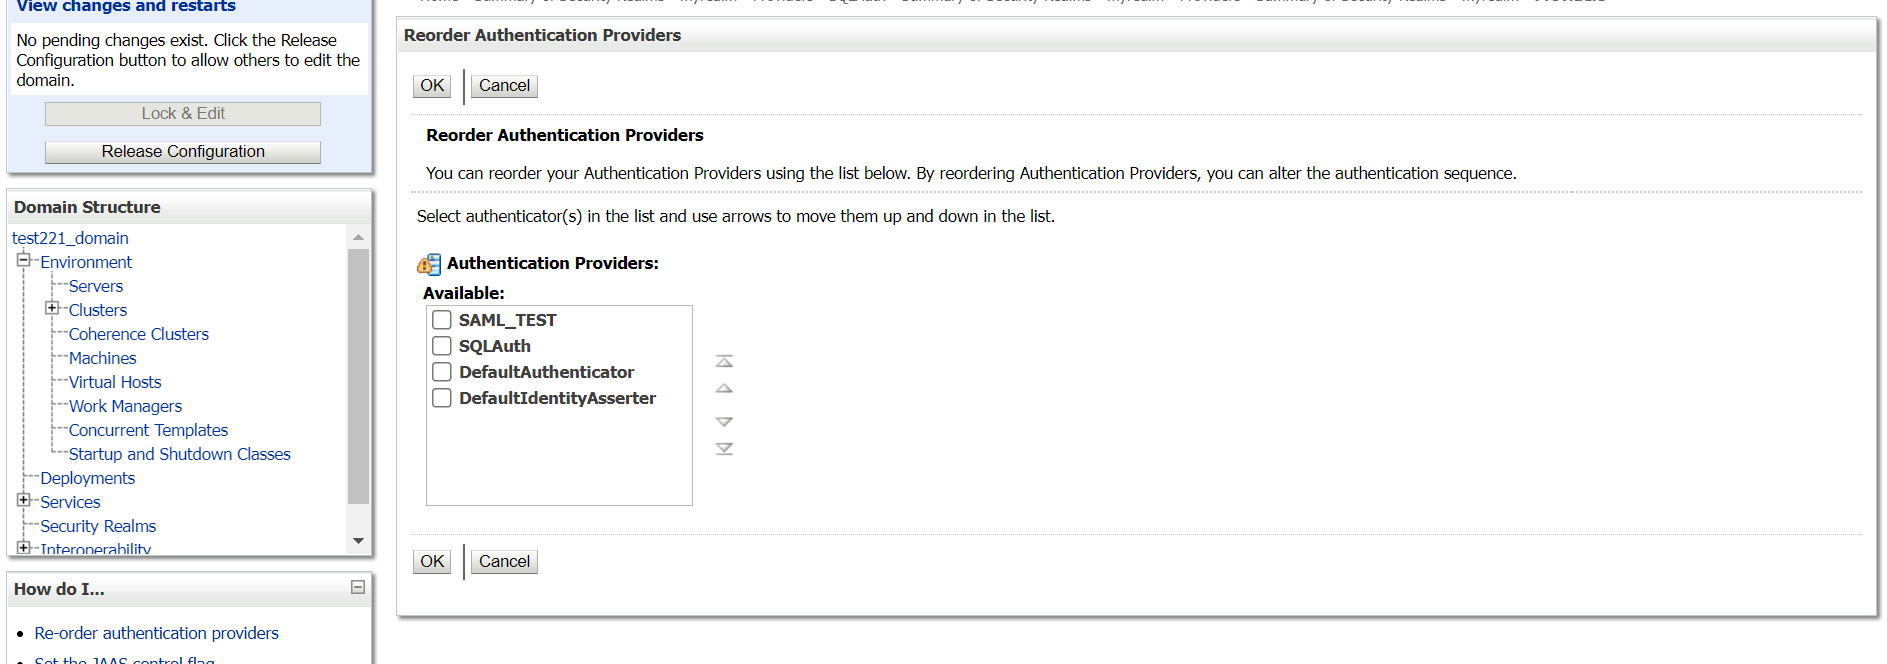This screenshot has height=664, width=1887.
Task: Move selected provider down one position
Action: click(x=723, y=420)
